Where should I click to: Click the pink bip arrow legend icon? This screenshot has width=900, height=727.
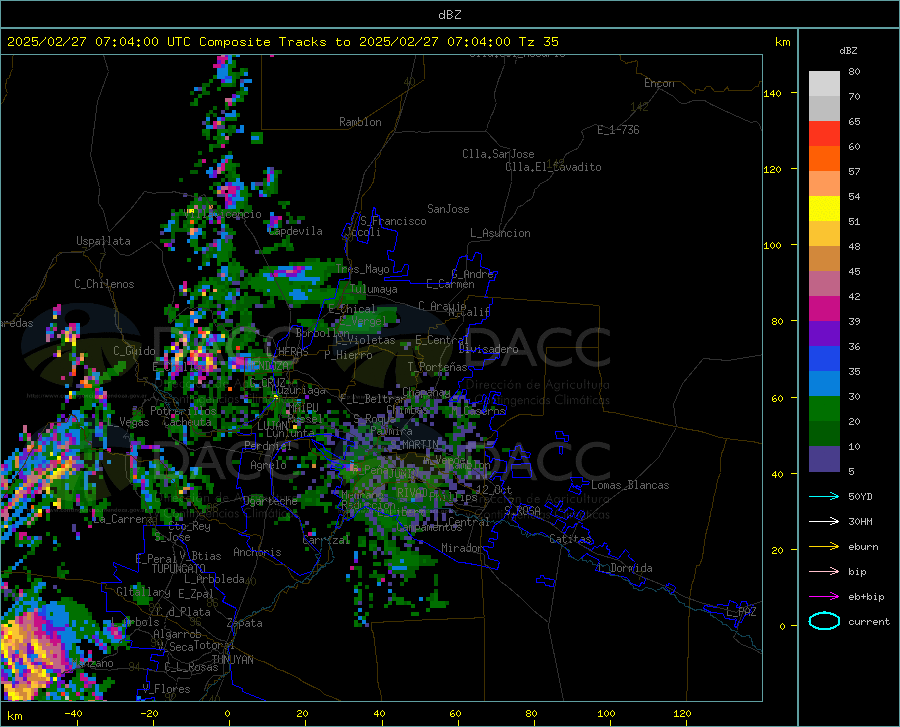pyautogui.click(x=824, y=572)
